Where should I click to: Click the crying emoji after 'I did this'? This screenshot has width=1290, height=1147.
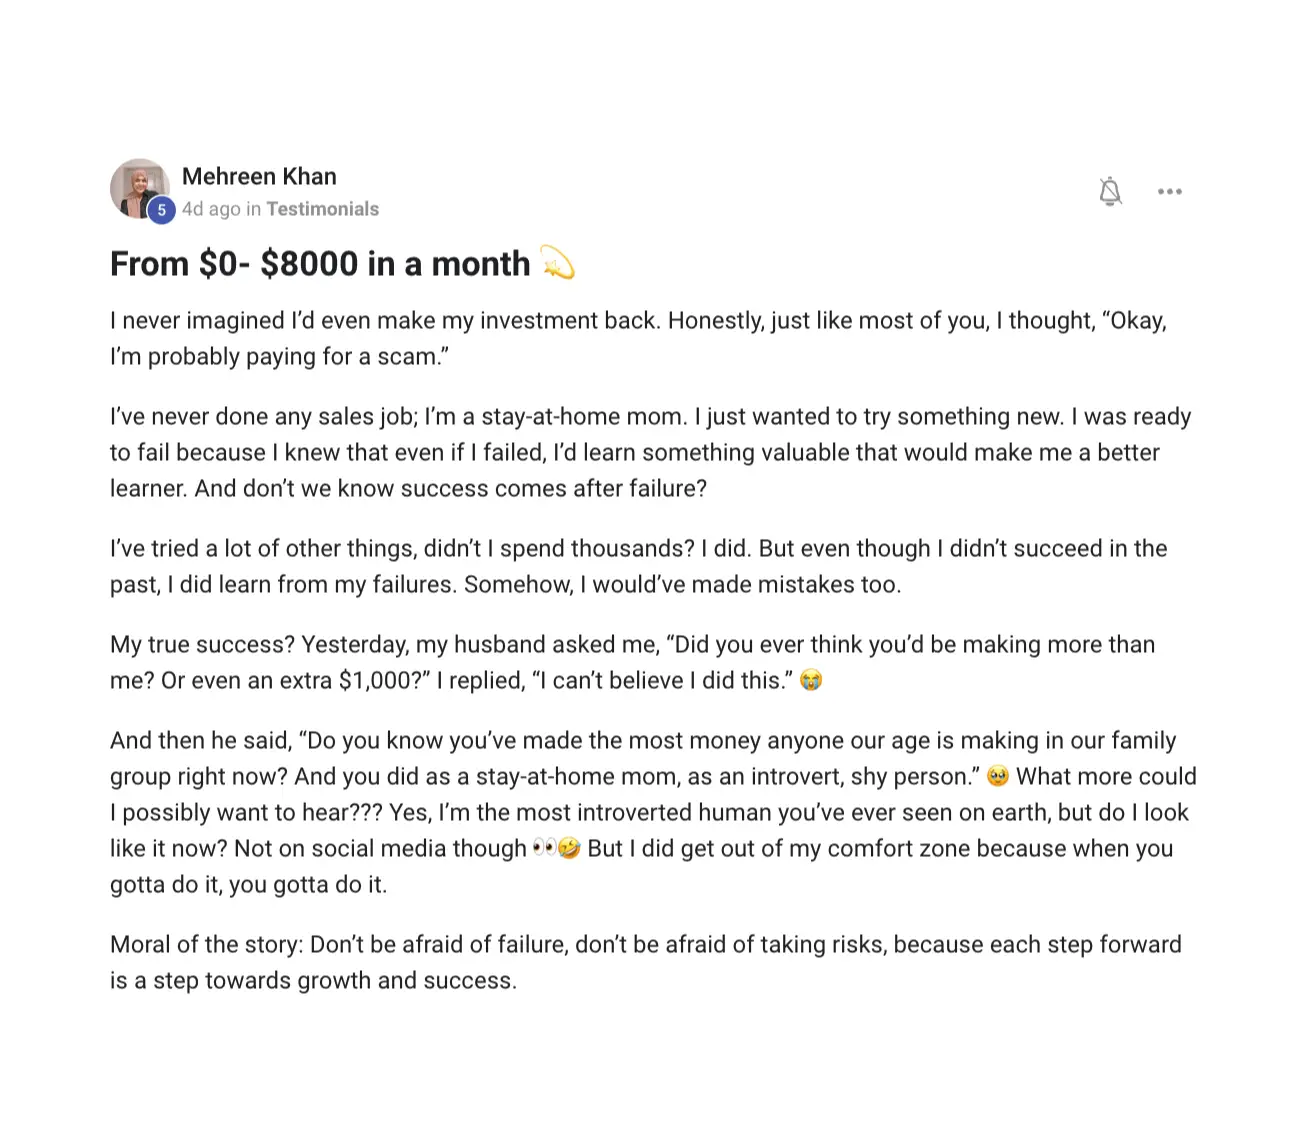click(x=811, y=681)
